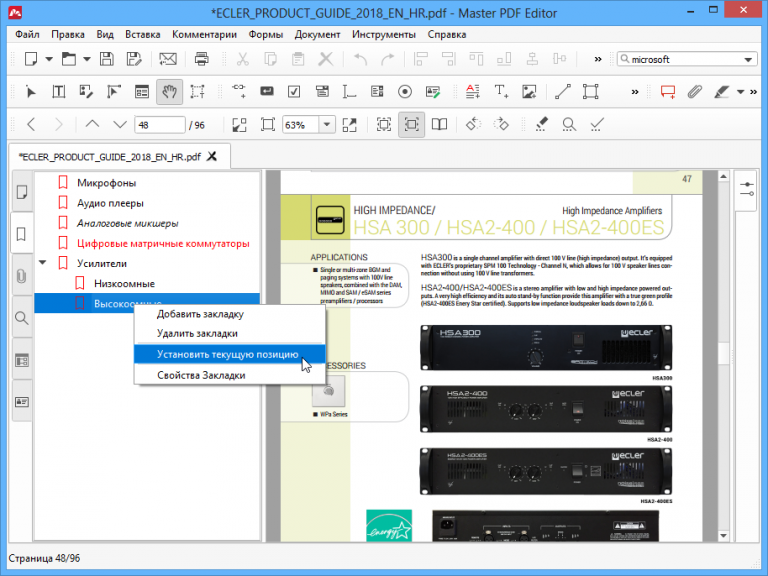Select the Hand tool
This screenshot has height=576, width=768.
tap(169, 92)
